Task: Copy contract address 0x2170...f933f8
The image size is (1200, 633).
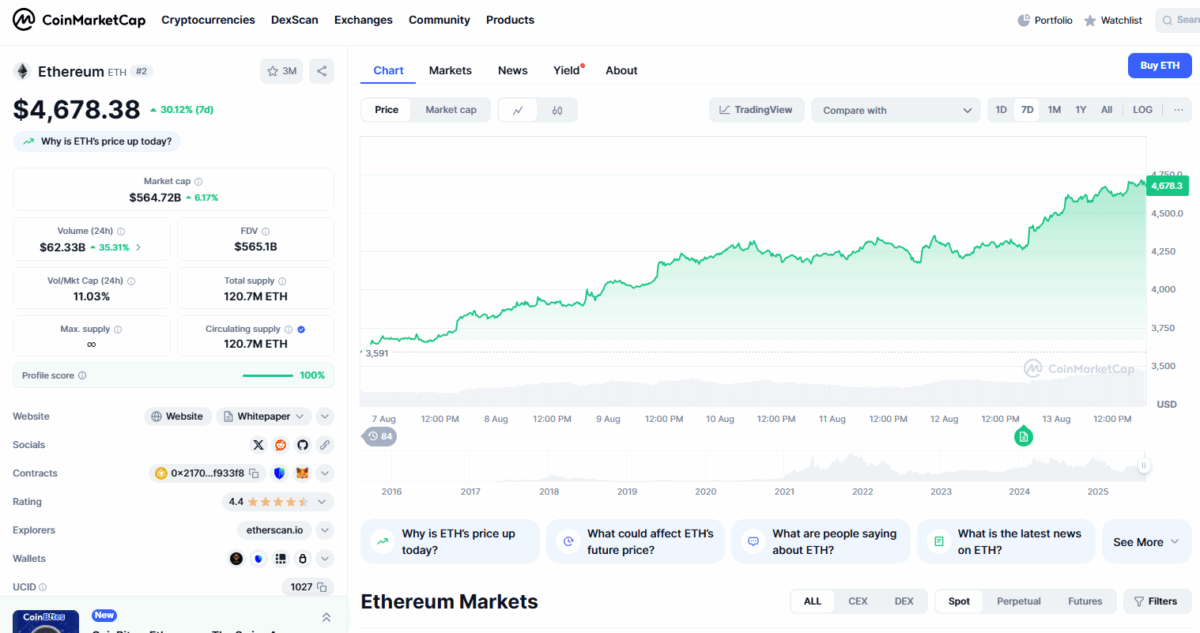Action: pos(254,473)
